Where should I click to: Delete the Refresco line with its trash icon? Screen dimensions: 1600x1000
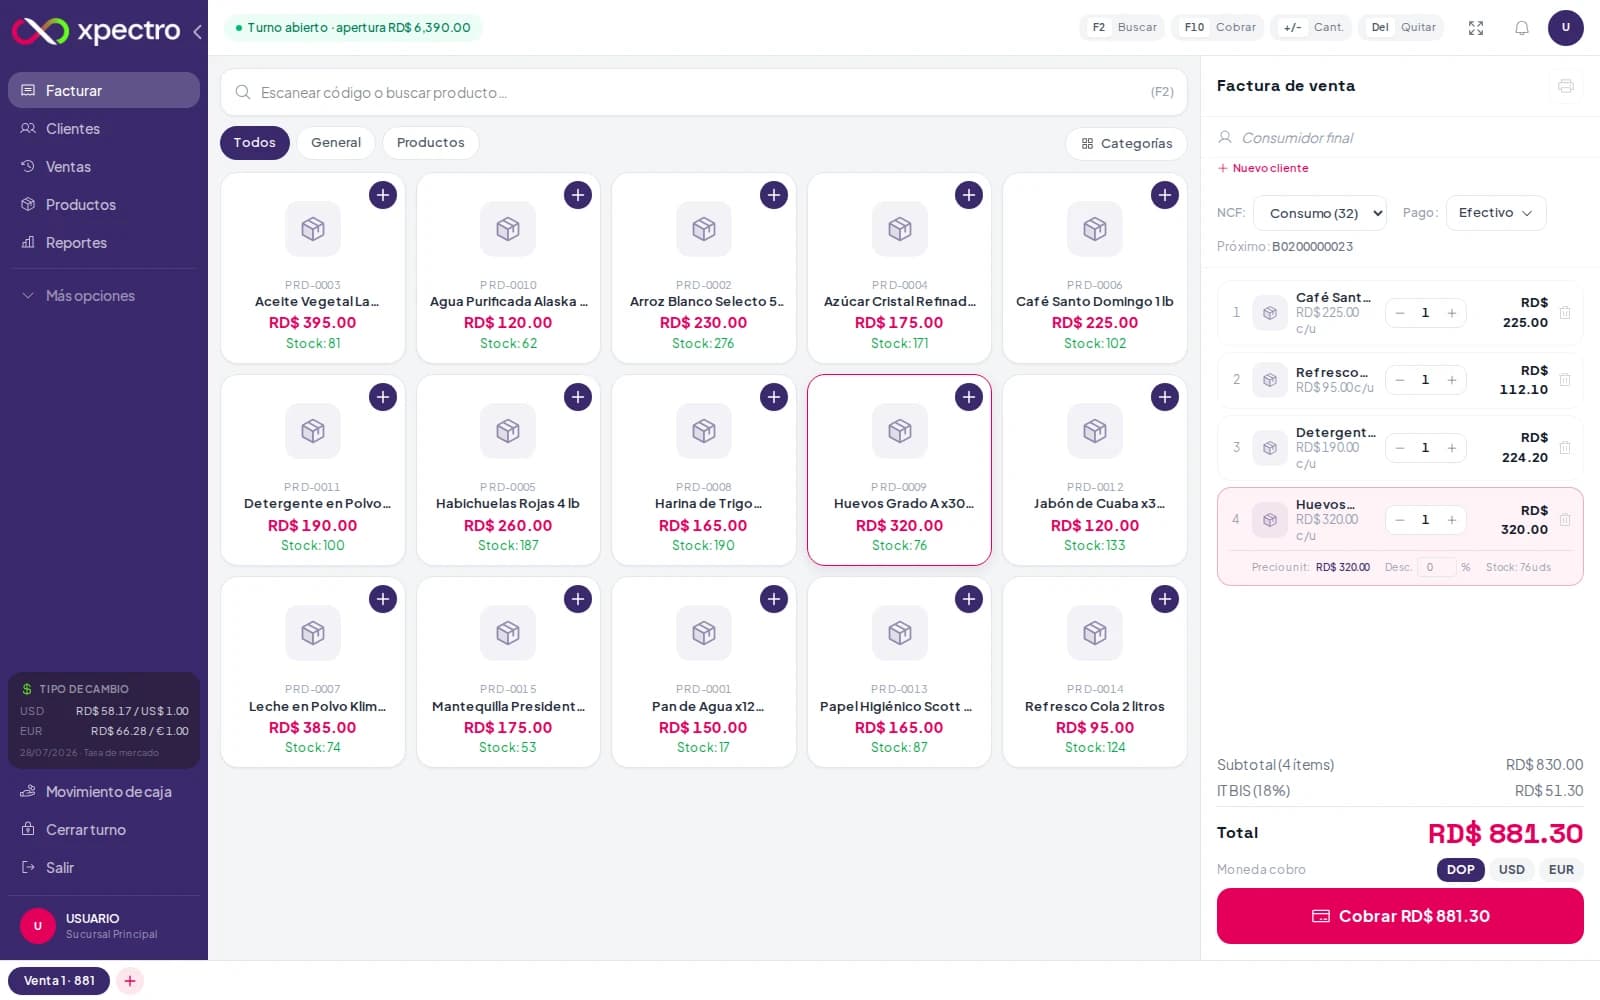[1565, 380]
